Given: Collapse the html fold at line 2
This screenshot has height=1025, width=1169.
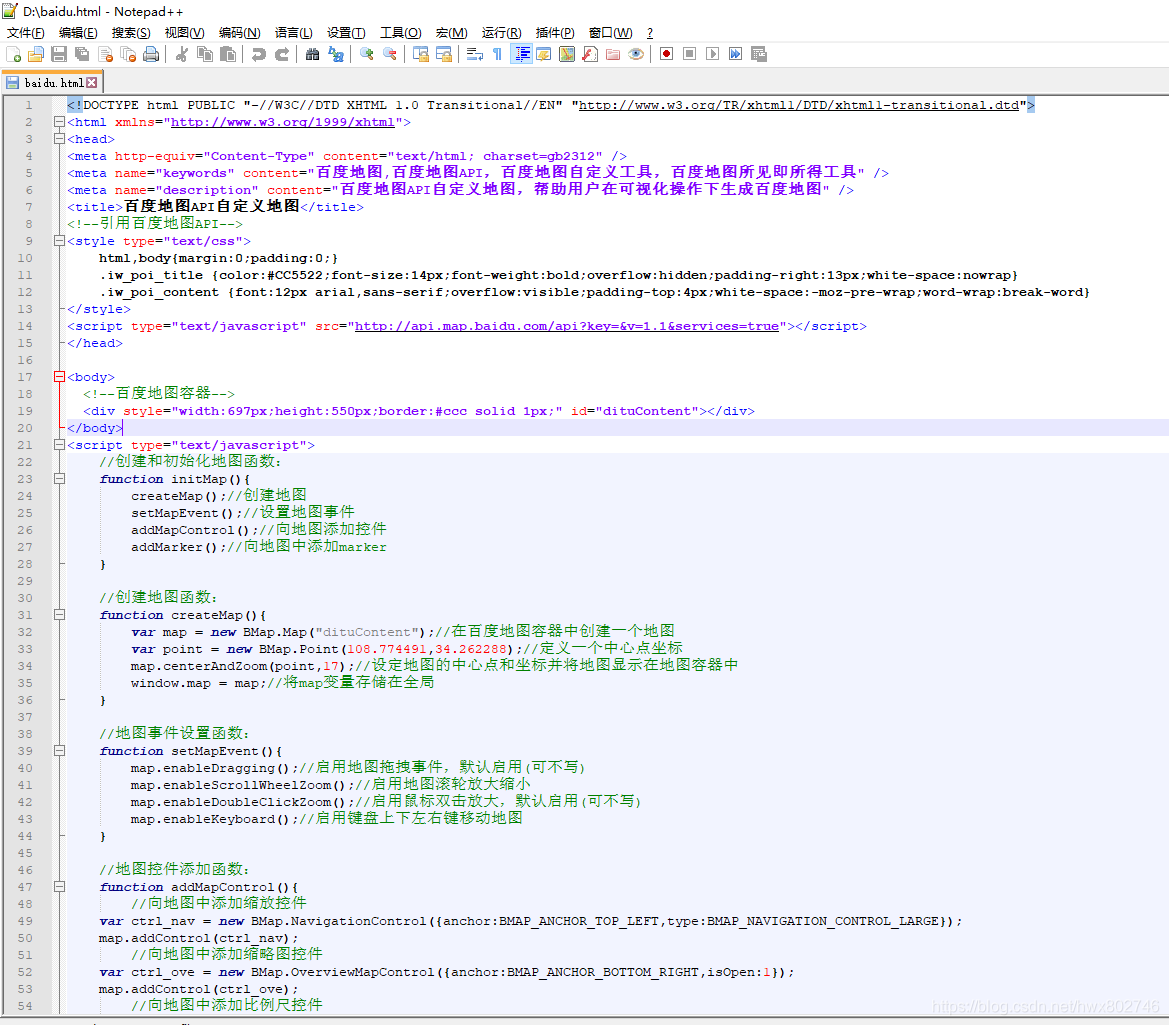Looking at the screenshot, I should click(x=59, y=122).
